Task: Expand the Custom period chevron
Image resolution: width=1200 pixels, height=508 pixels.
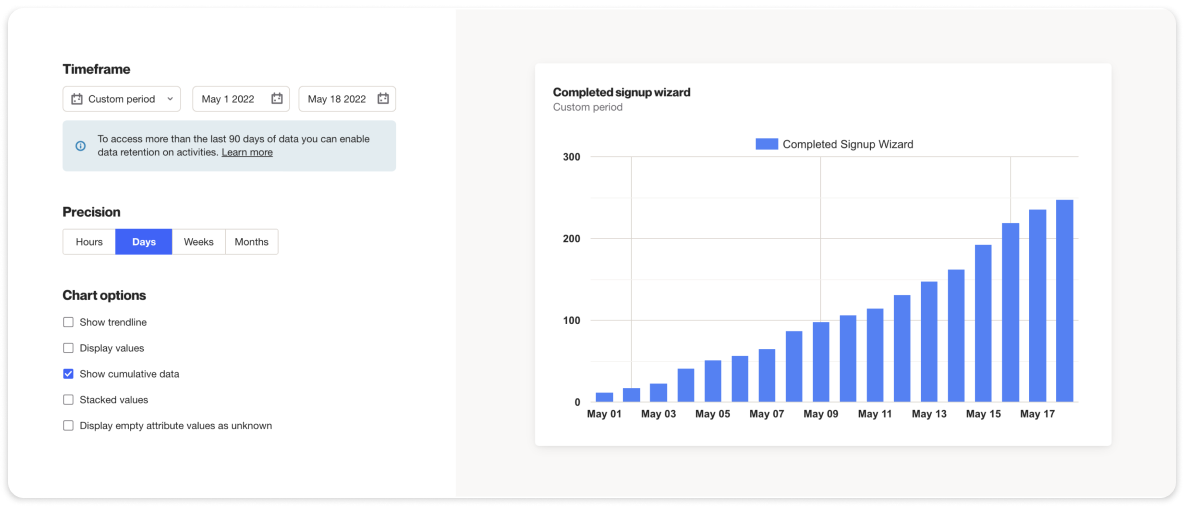Action: [x=170, y=99]
